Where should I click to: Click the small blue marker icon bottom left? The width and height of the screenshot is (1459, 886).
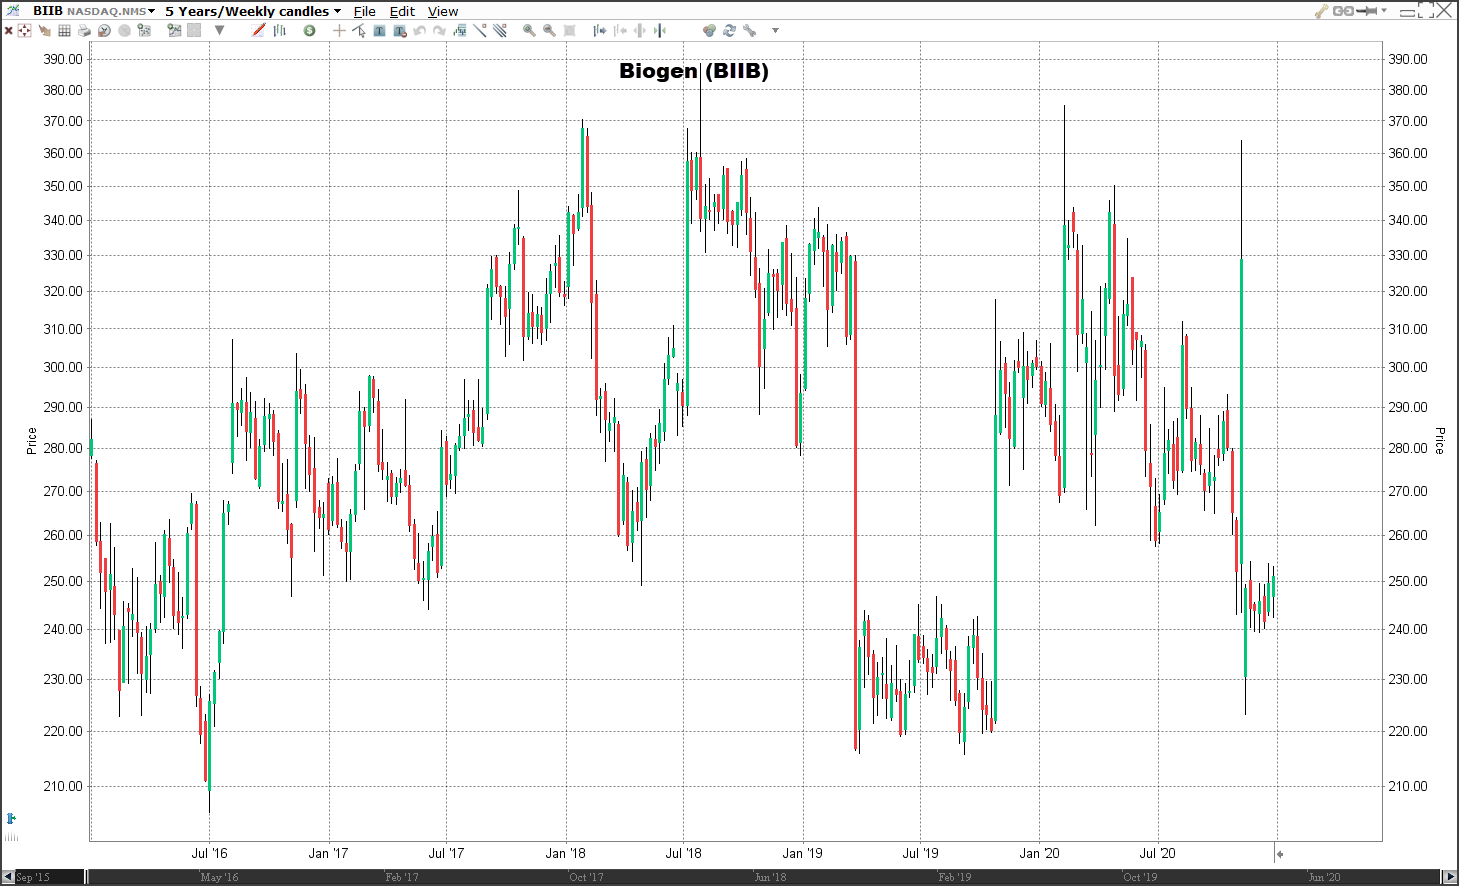[11, 819]
